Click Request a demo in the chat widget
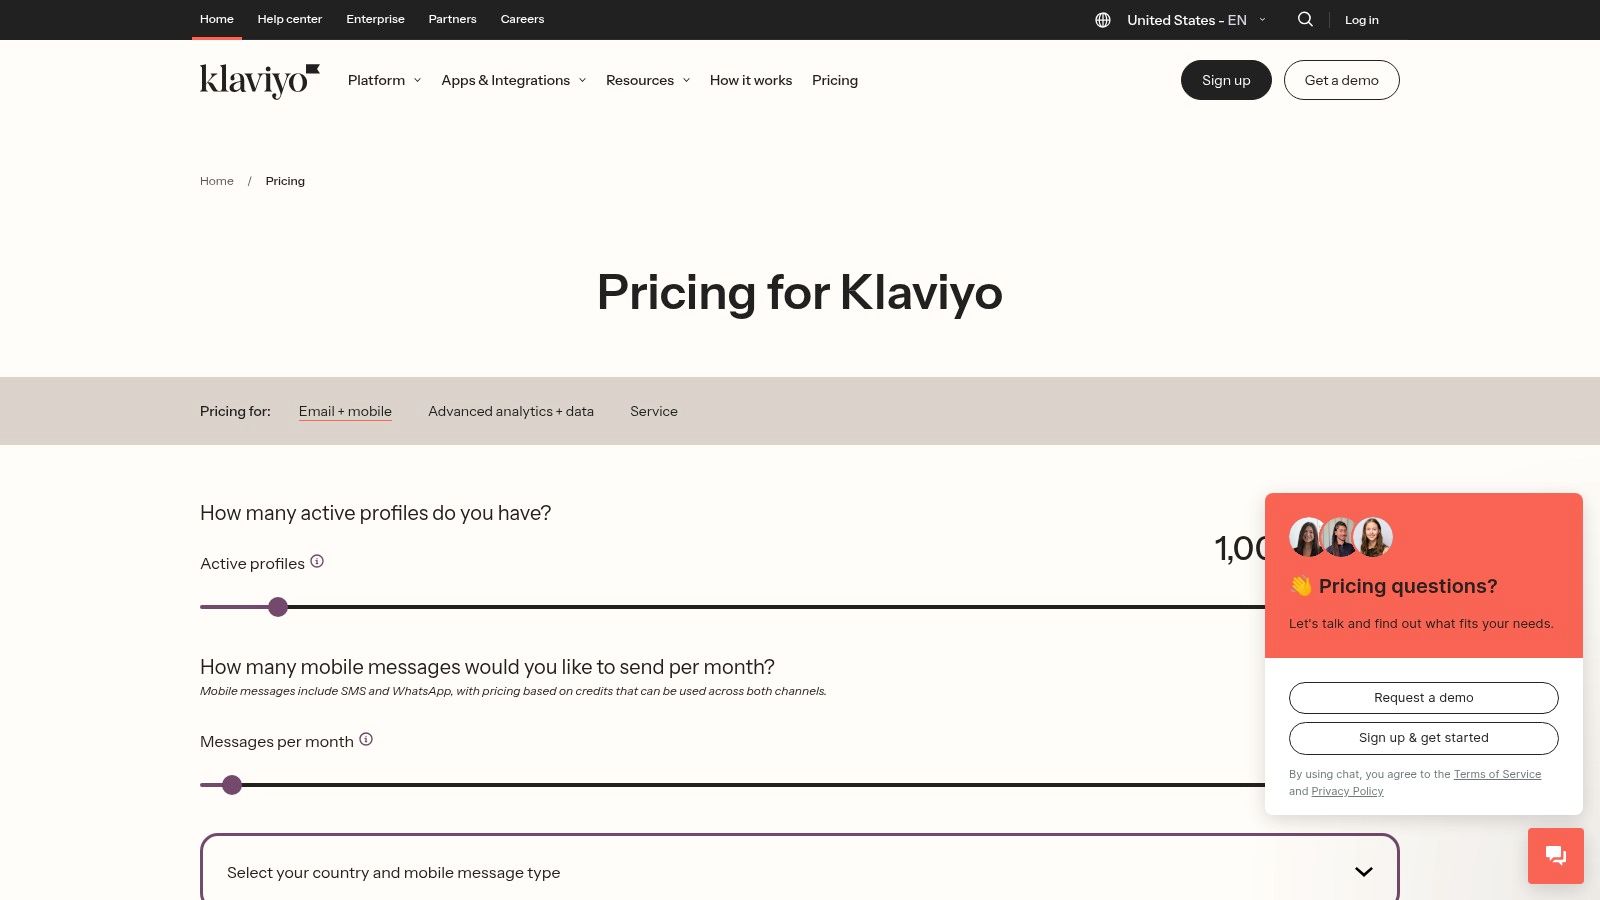The width and height of the screenshot is (1600, 900). point(1423,697)
